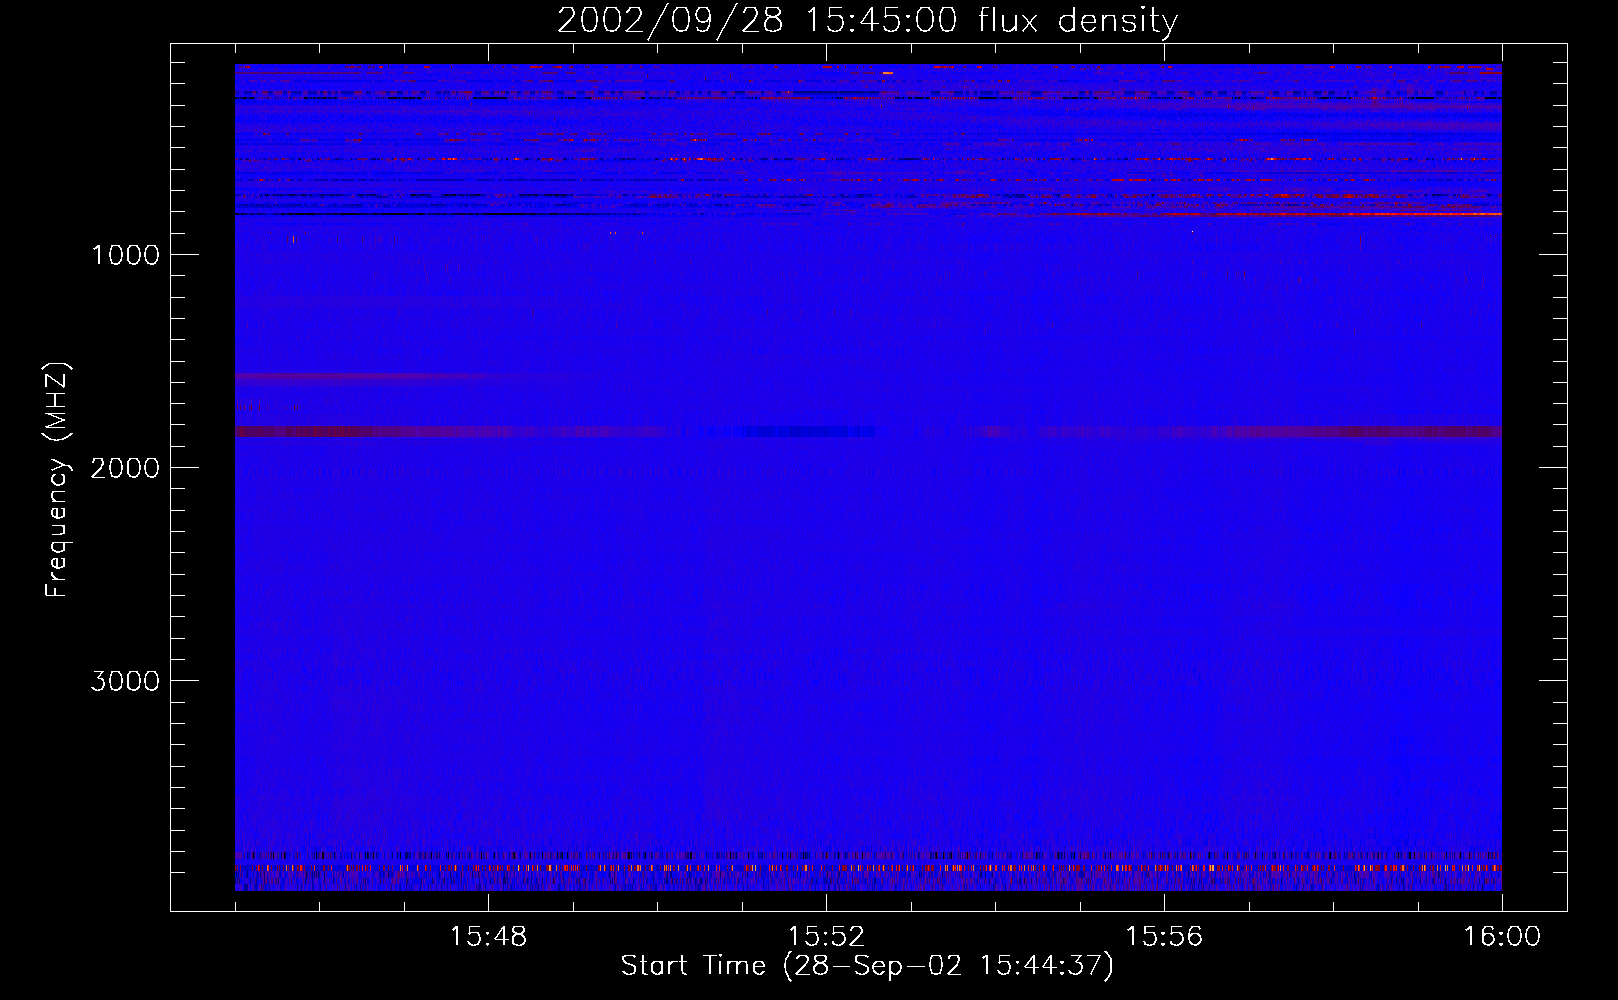
Task: Click the 'Start Time (28-Sep-02 15:44:37)' x-axis label
Action: (867, 966)
